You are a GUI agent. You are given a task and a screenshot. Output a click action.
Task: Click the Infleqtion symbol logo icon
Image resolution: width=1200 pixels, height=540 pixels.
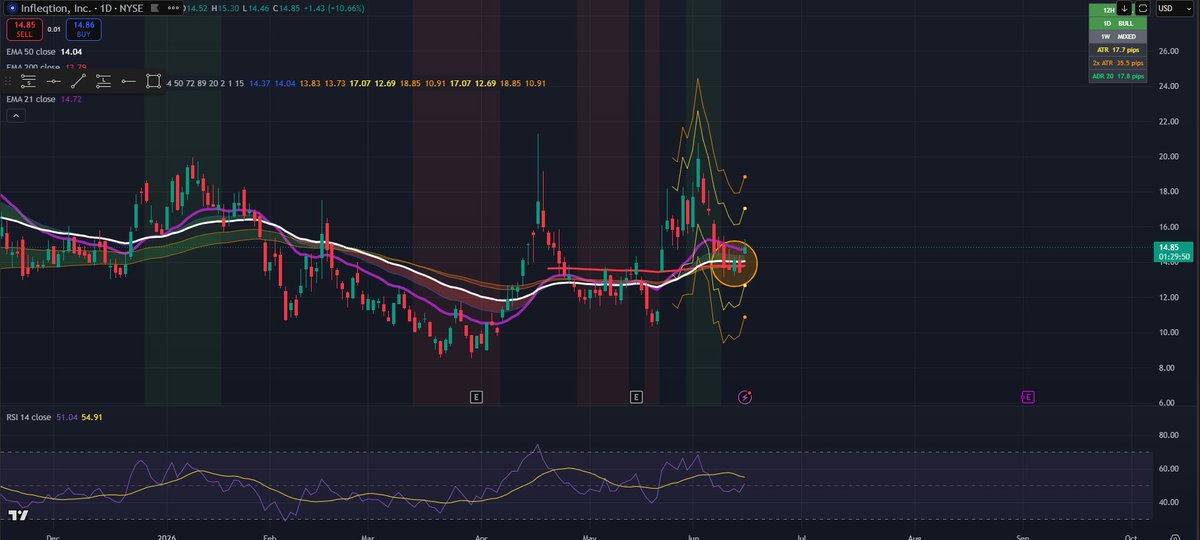pyautogui.click(x=11, y=8)
